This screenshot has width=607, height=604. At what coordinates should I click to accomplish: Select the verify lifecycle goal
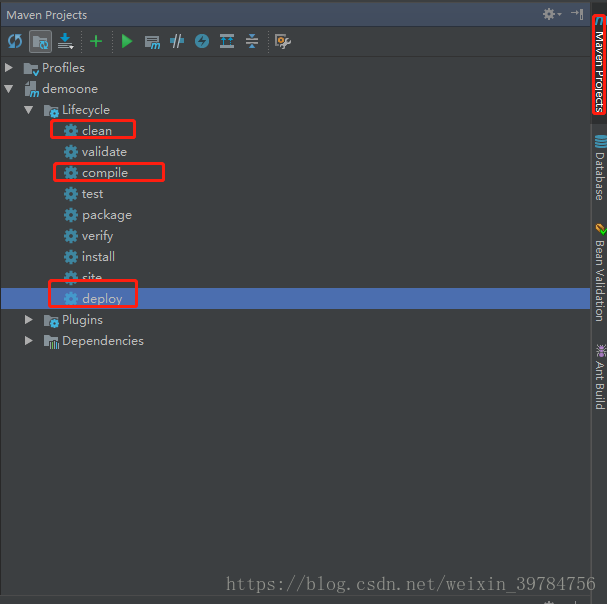97,236
